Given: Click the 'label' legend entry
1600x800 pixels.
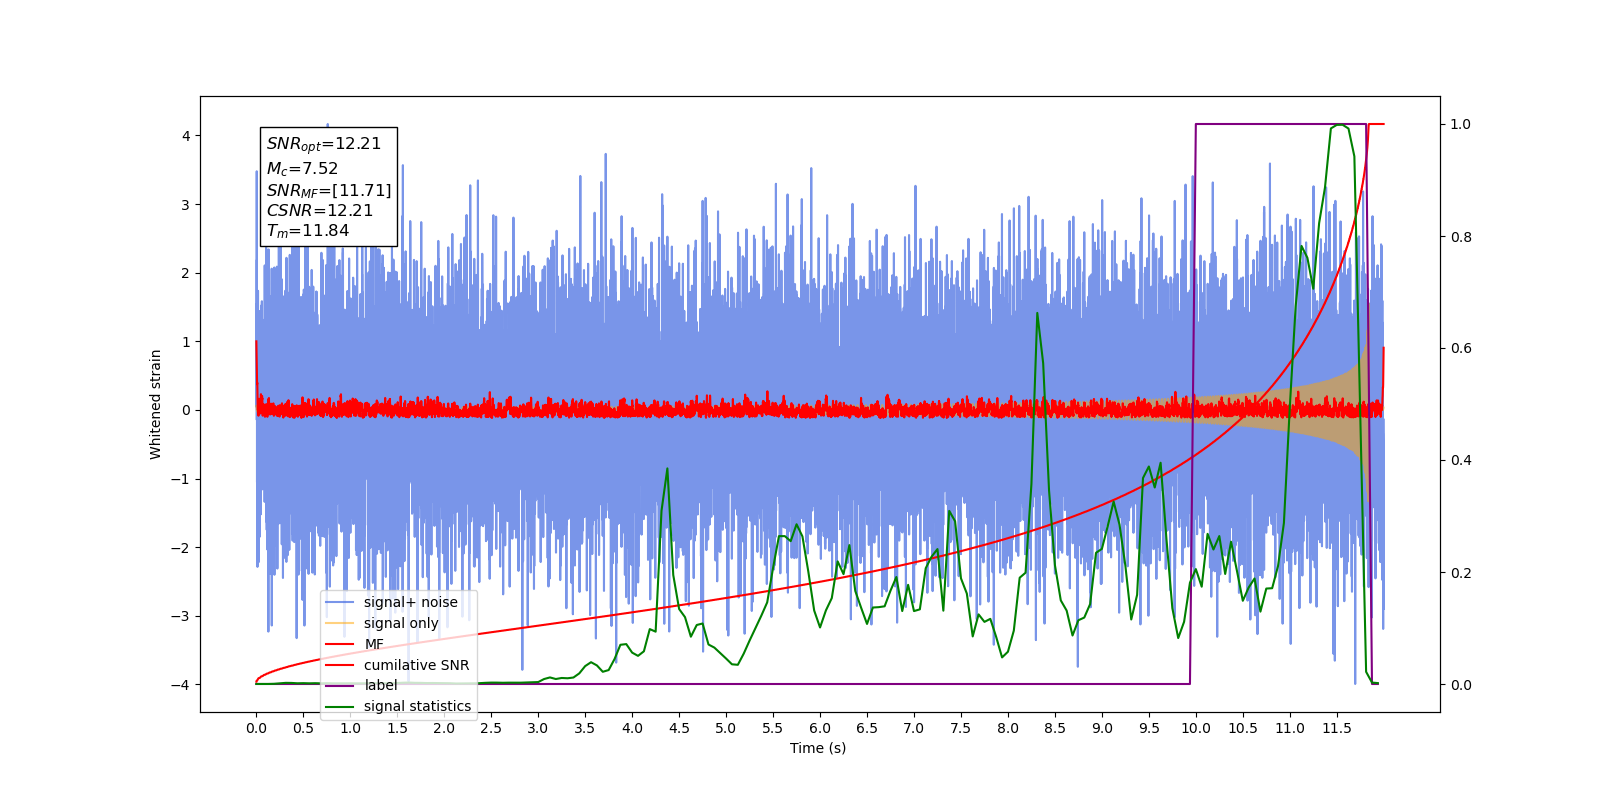Looking at the screenshot, I should [x=361, y=685].
